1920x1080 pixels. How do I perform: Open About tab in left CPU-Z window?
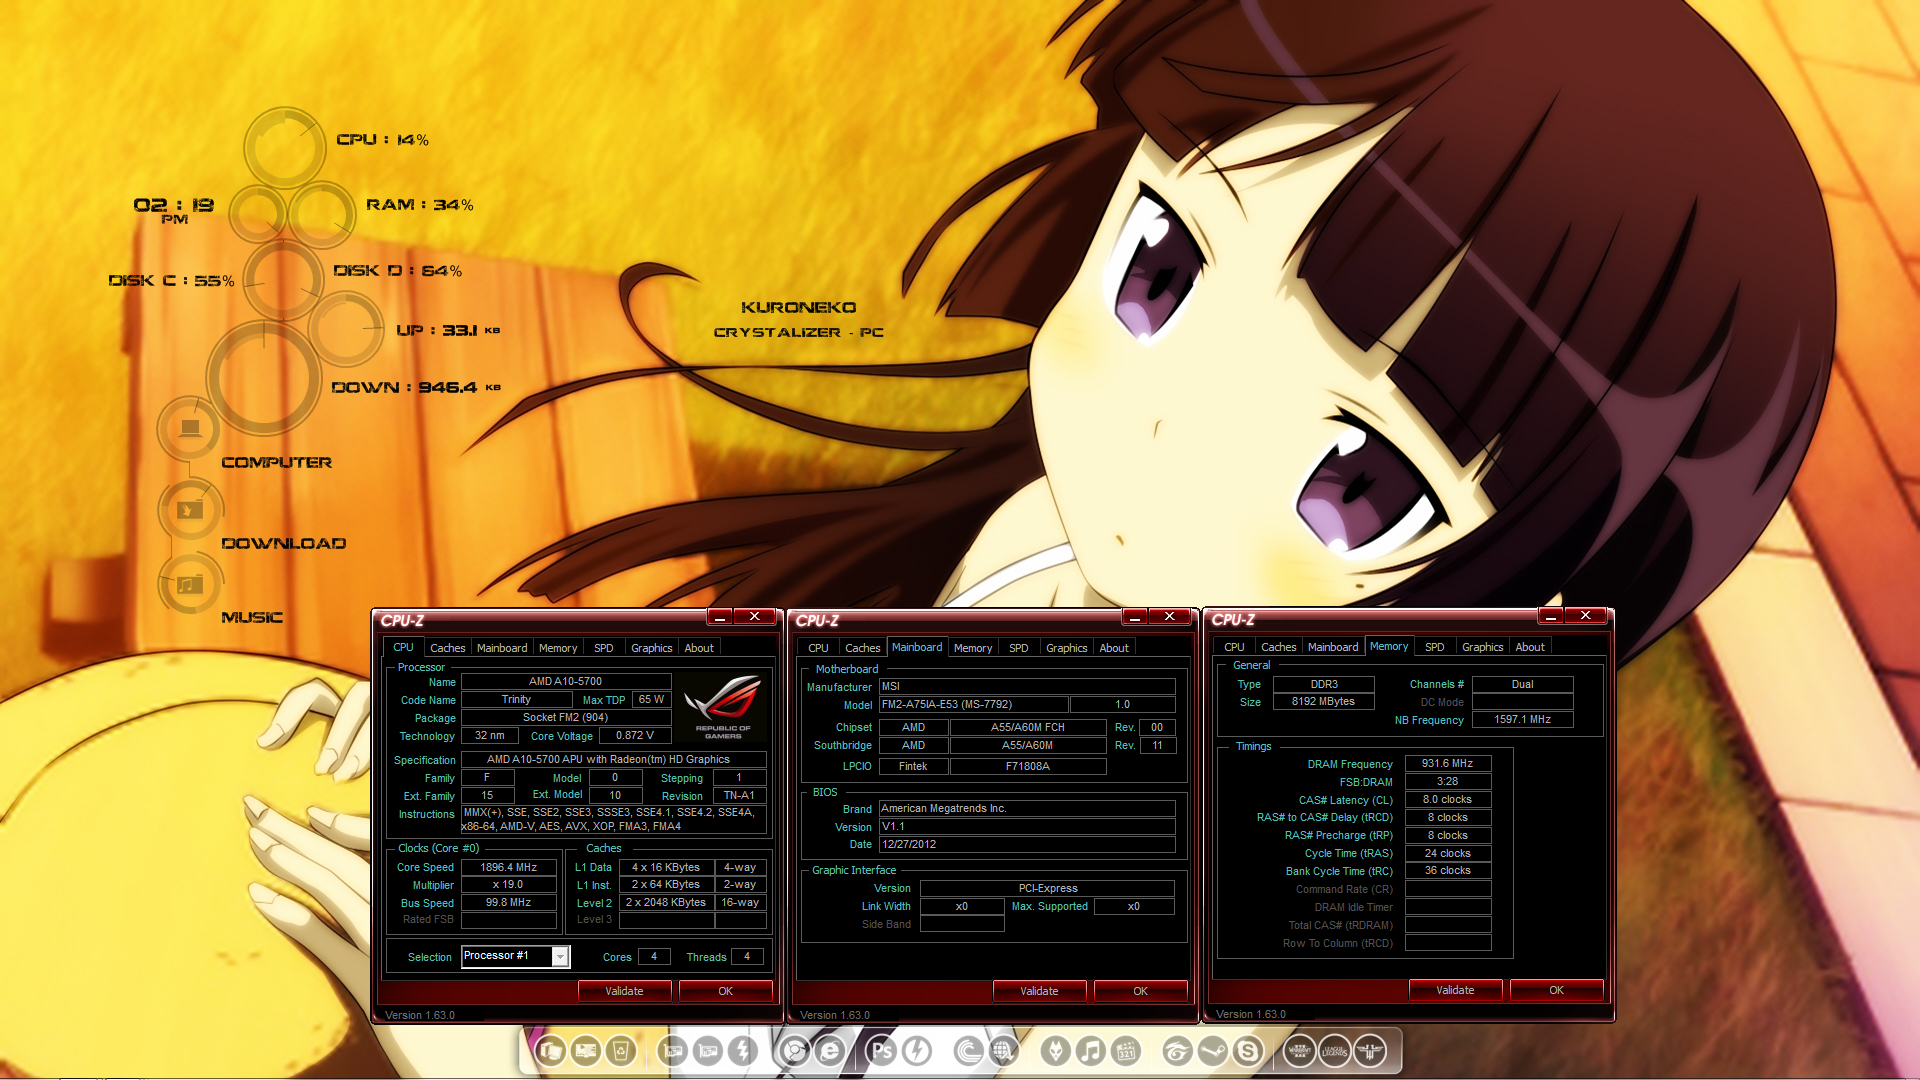pos(698,648)
